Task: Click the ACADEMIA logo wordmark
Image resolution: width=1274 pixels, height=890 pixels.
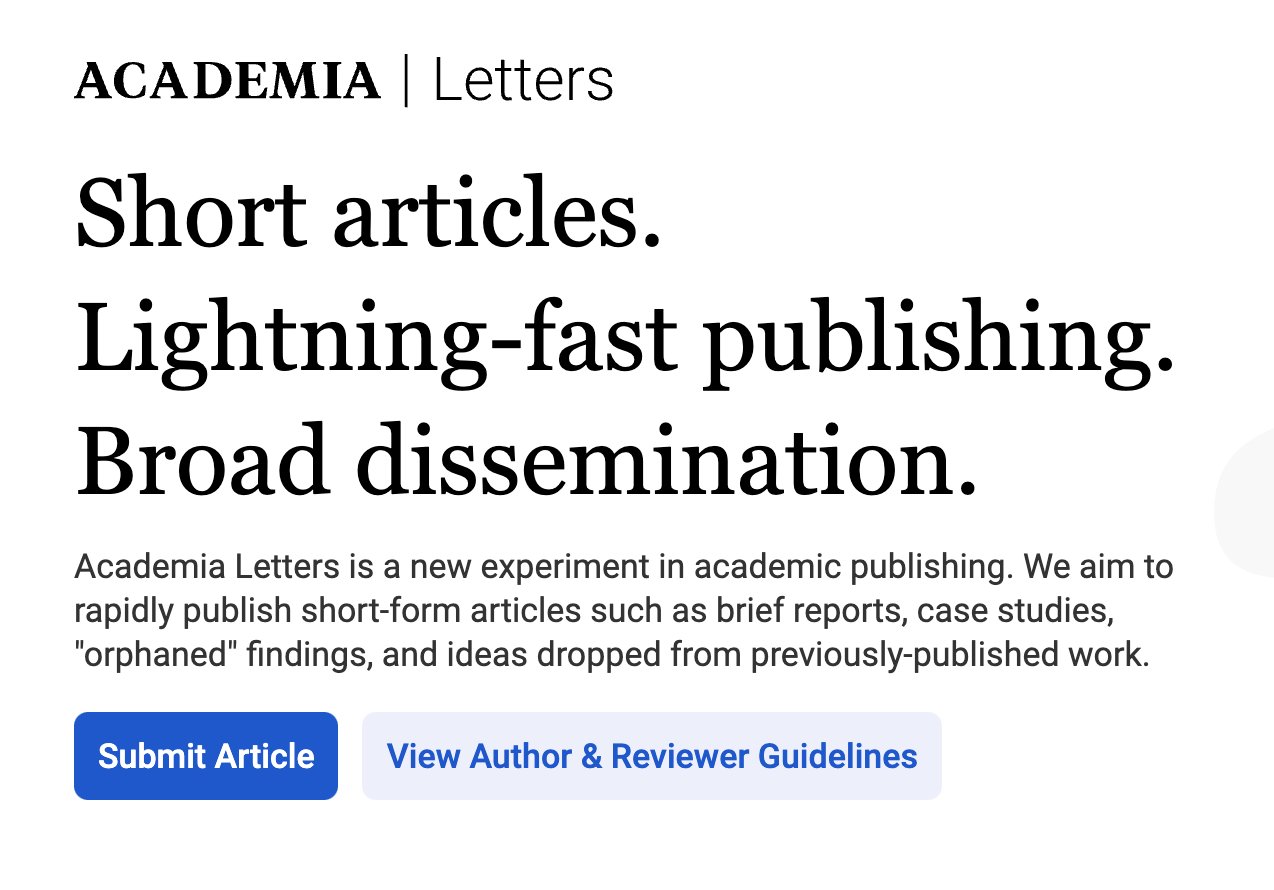Action: (x=228, y=81)
